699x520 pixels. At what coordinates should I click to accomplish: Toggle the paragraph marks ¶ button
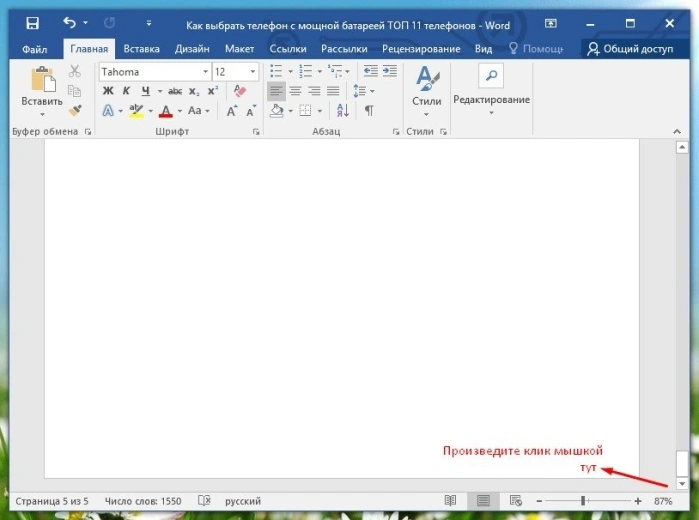(369, 110)
